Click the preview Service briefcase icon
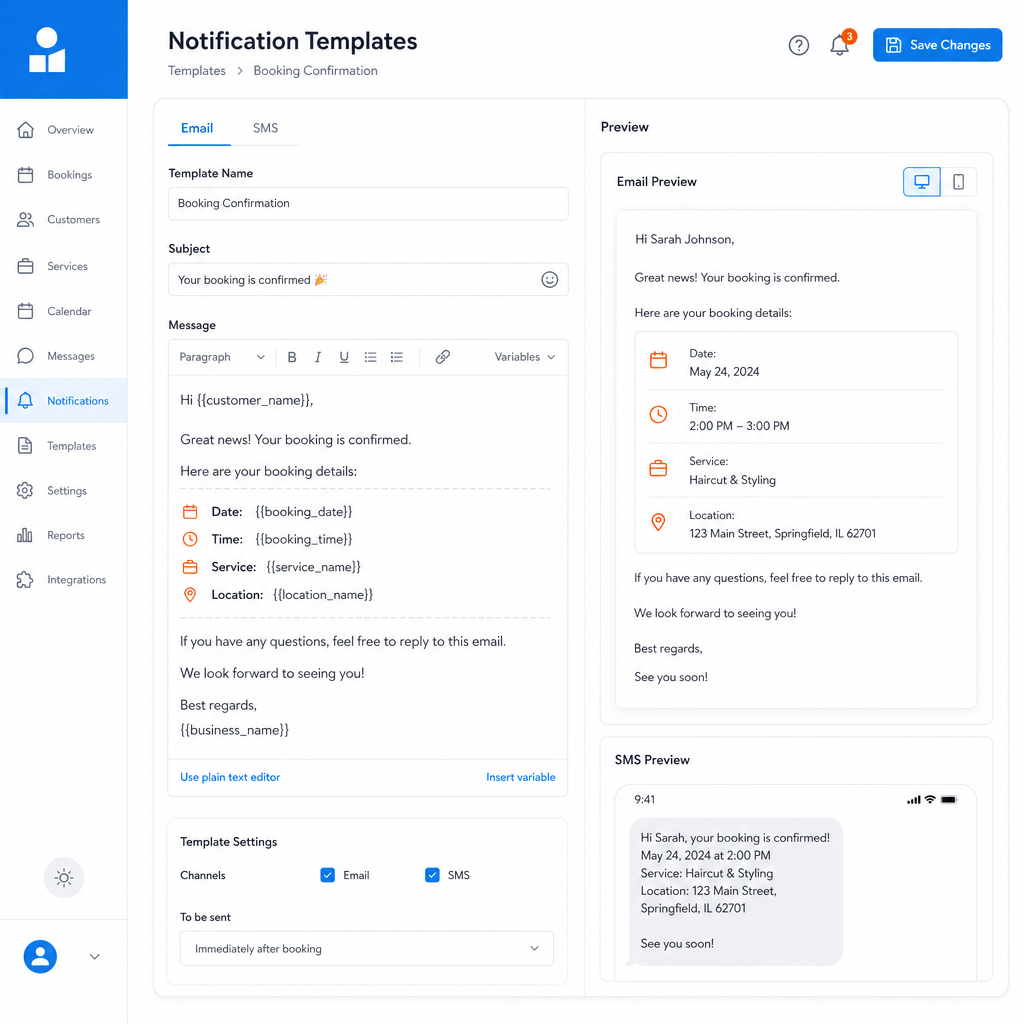 pyautogui.click(x=658, y=468)
